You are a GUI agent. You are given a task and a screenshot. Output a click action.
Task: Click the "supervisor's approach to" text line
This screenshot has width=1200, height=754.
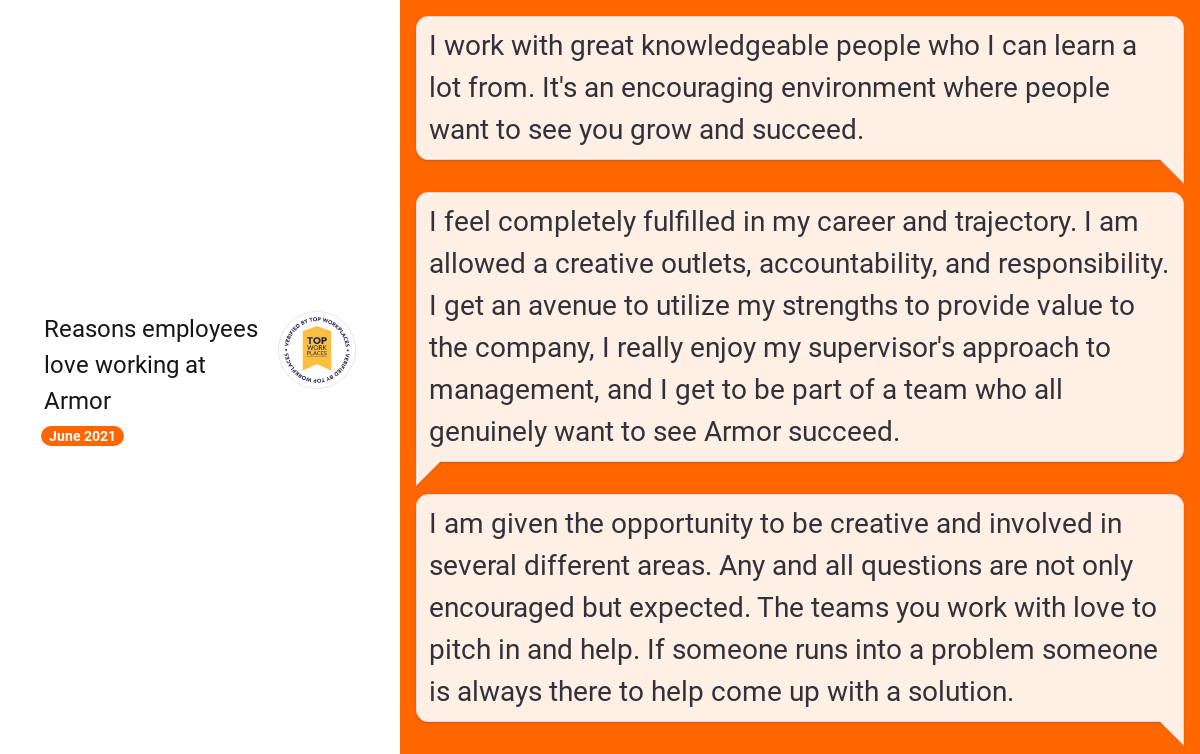pos(770,348)
